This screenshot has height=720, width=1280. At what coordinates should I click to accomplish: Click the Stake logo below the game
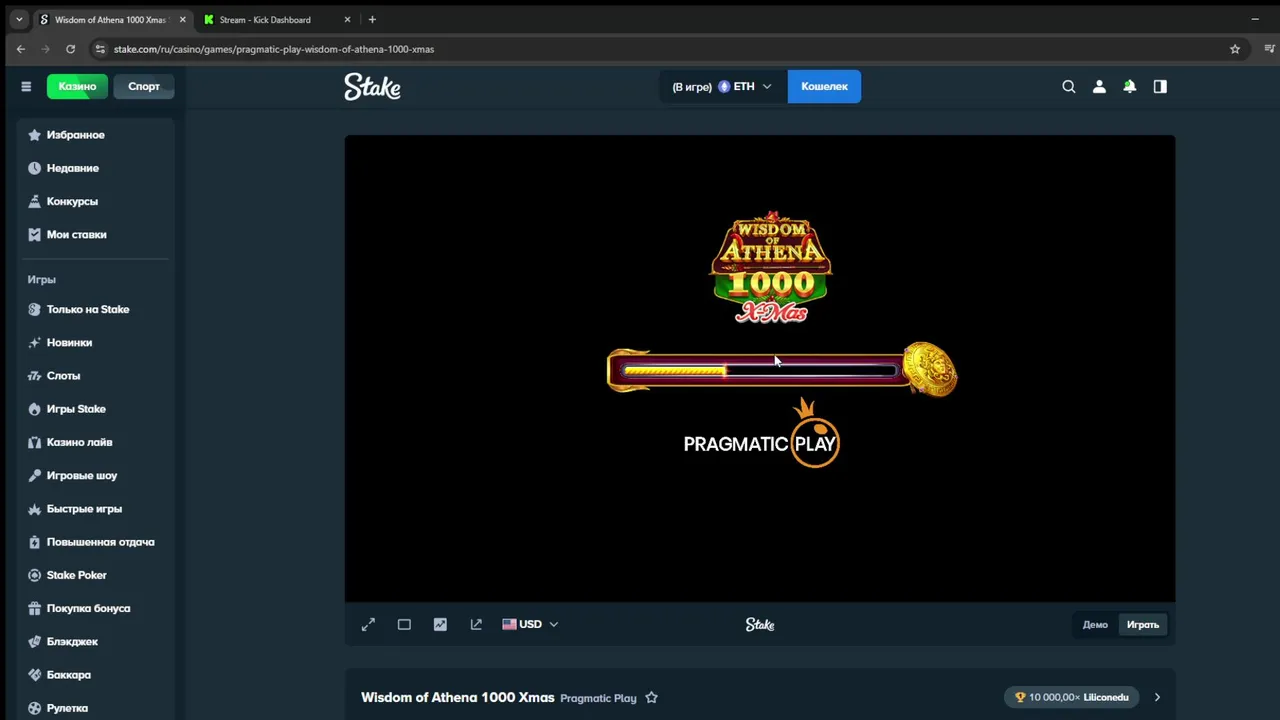(760, 624)
